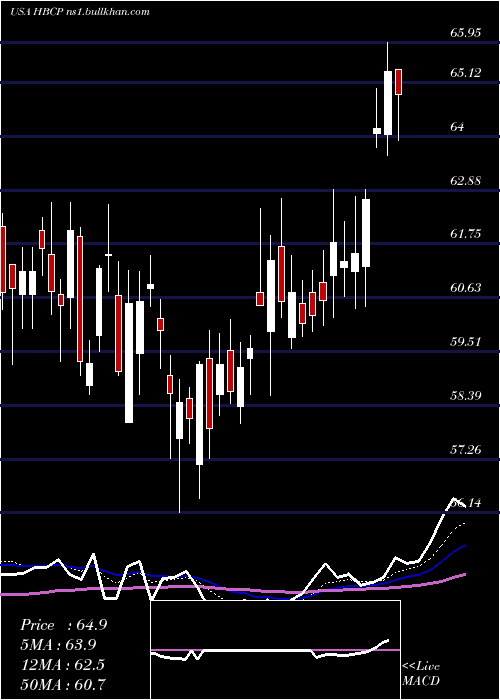Click the 60.63 price level label
Viewport: 500px width, 700px height.
click(466, 288)
